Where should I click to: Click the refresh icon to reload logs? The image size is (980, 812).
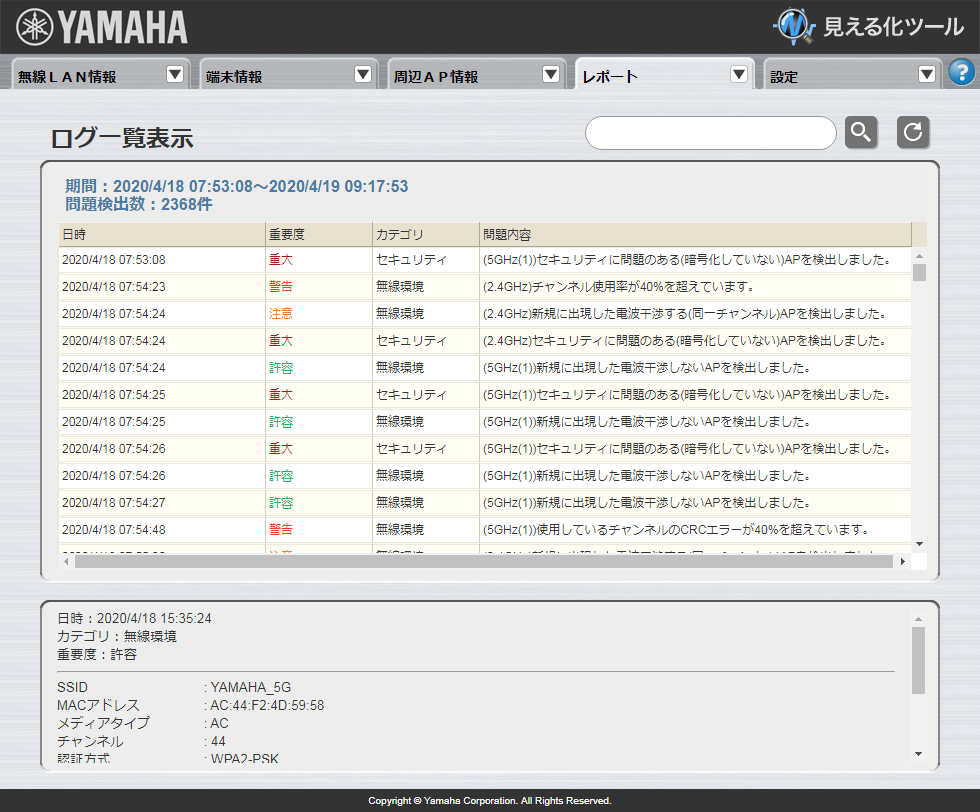912,132
